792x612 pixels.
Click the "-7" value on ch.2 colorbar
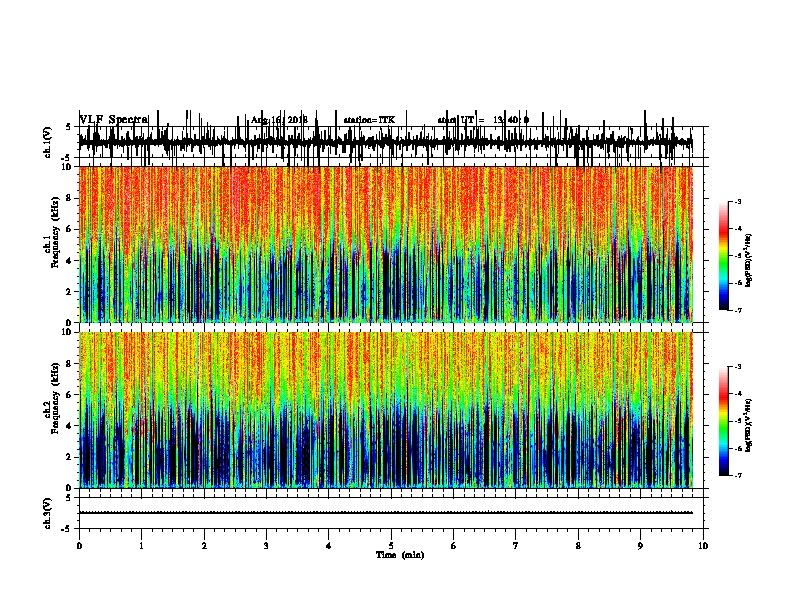738,475
